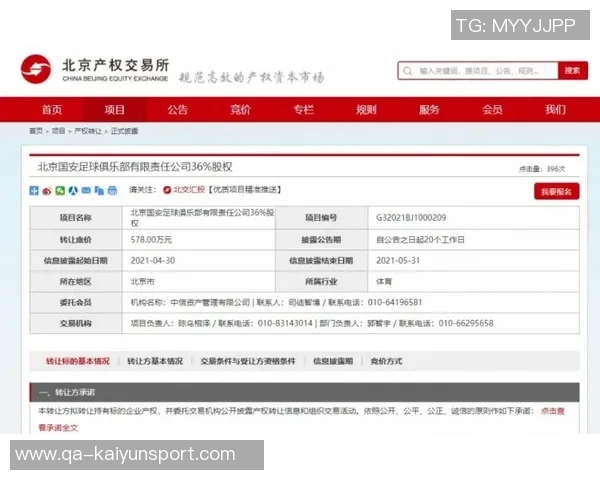Open the 项目 navigation item
Image resolution: width=600 pixels, height=480 pixels.
click(x=114, y=110)
